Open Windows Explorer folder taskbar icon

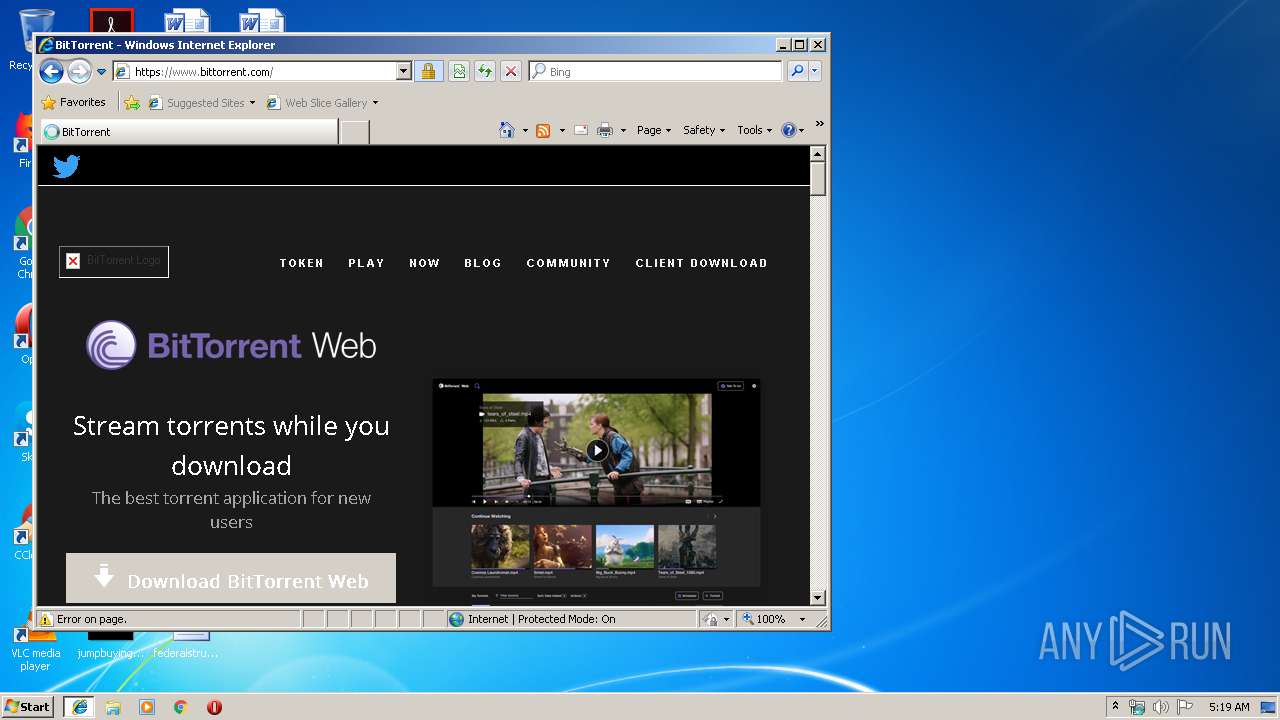113,707
